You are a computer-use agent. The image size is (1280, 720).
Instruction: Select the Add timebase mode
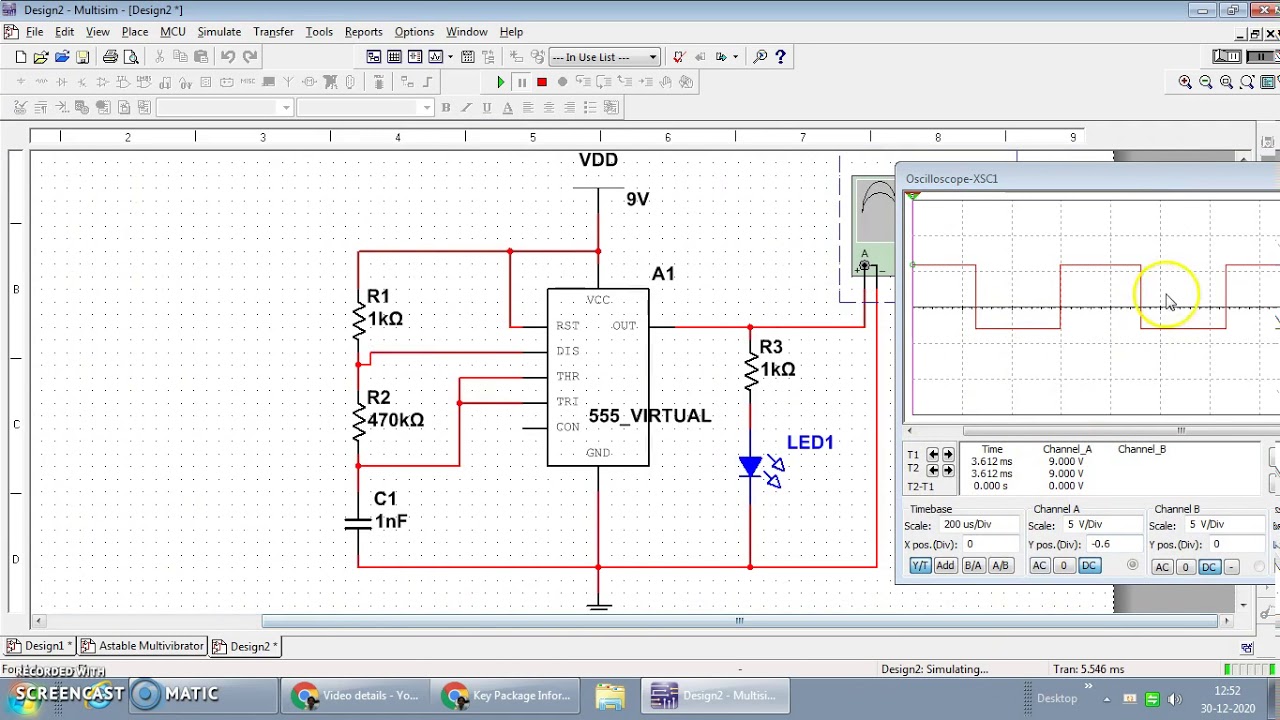946,566
